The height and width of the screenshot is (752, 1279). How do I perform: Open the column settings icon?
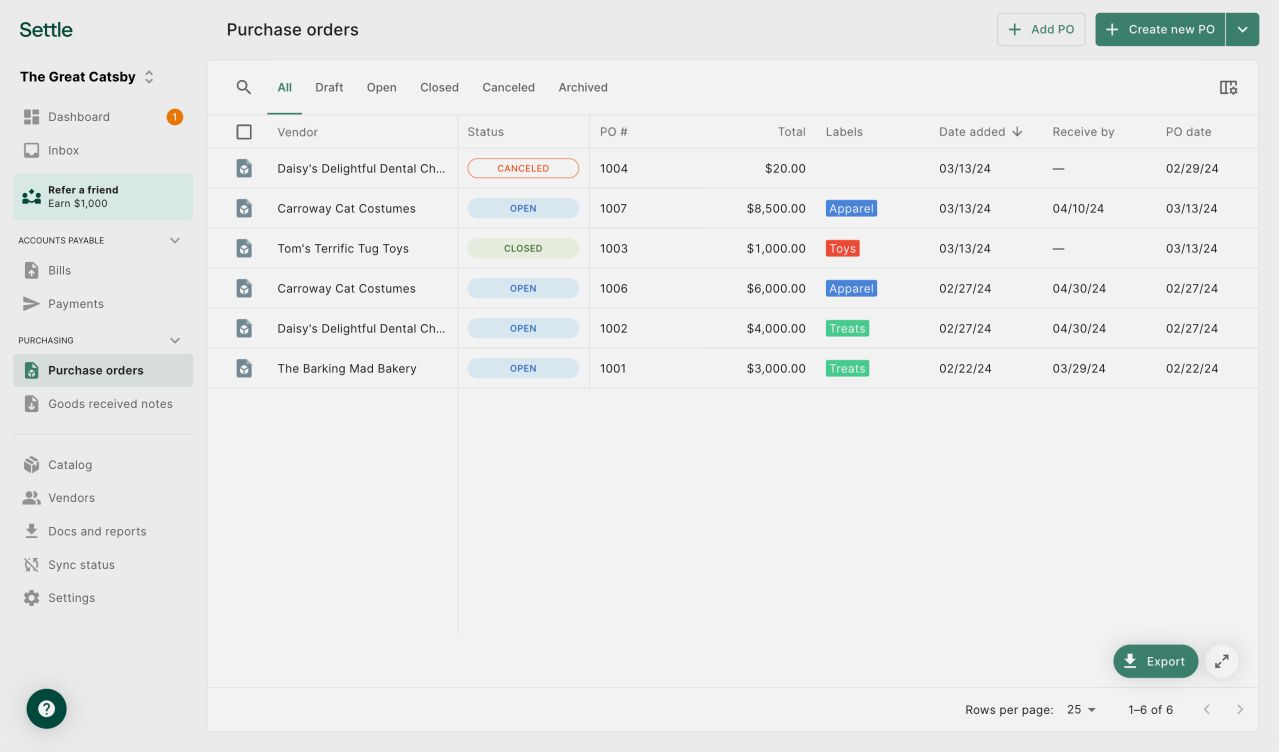click(x=1228, y=87)
